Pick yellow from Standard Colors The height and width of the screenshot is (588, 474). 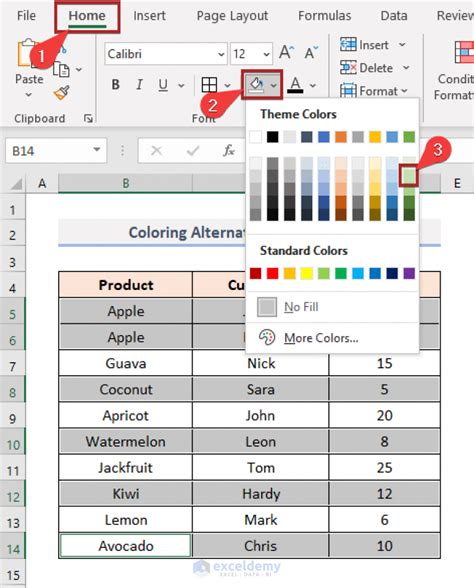[x=306, y=273]
